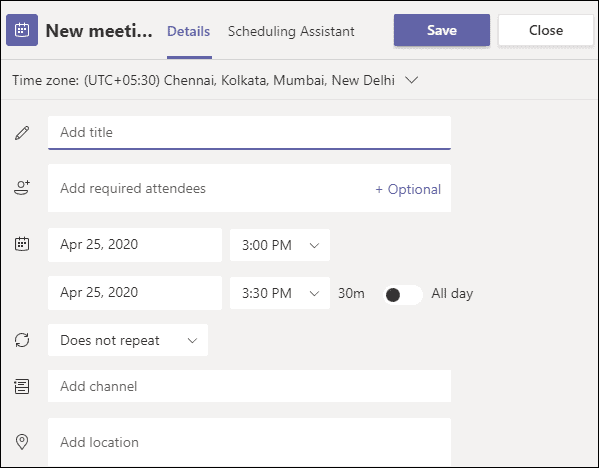Image resolution: width=599 pixels, height=468 pixels.
Task: Click the Add location field
Action: click(249, 442)
